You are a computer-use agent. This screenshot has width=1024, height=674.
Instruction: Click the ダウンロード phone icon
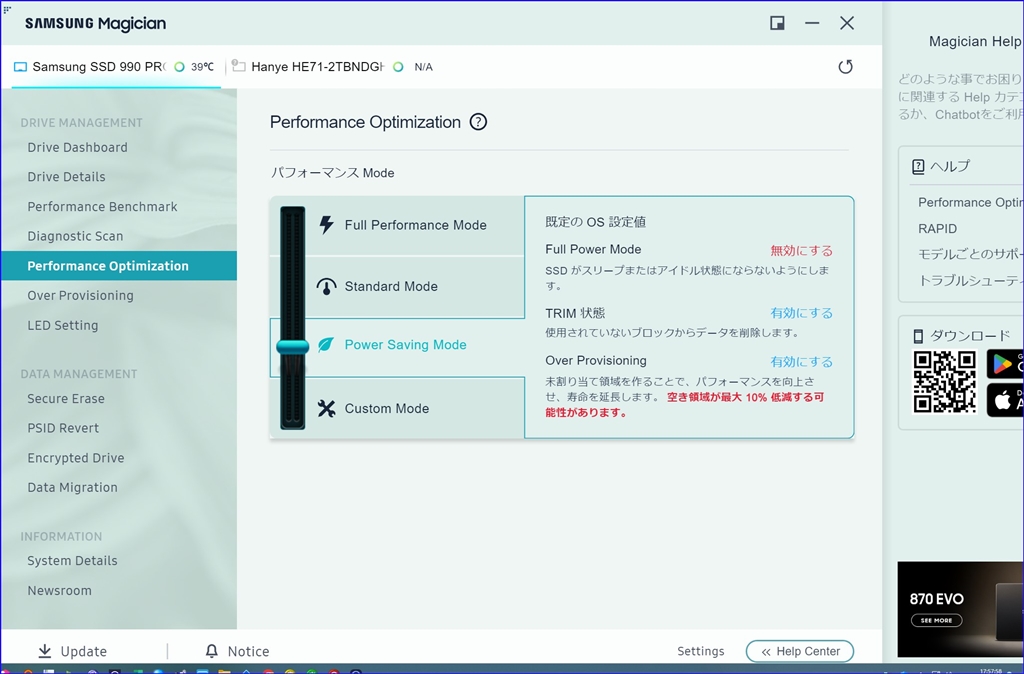[918, 336]
